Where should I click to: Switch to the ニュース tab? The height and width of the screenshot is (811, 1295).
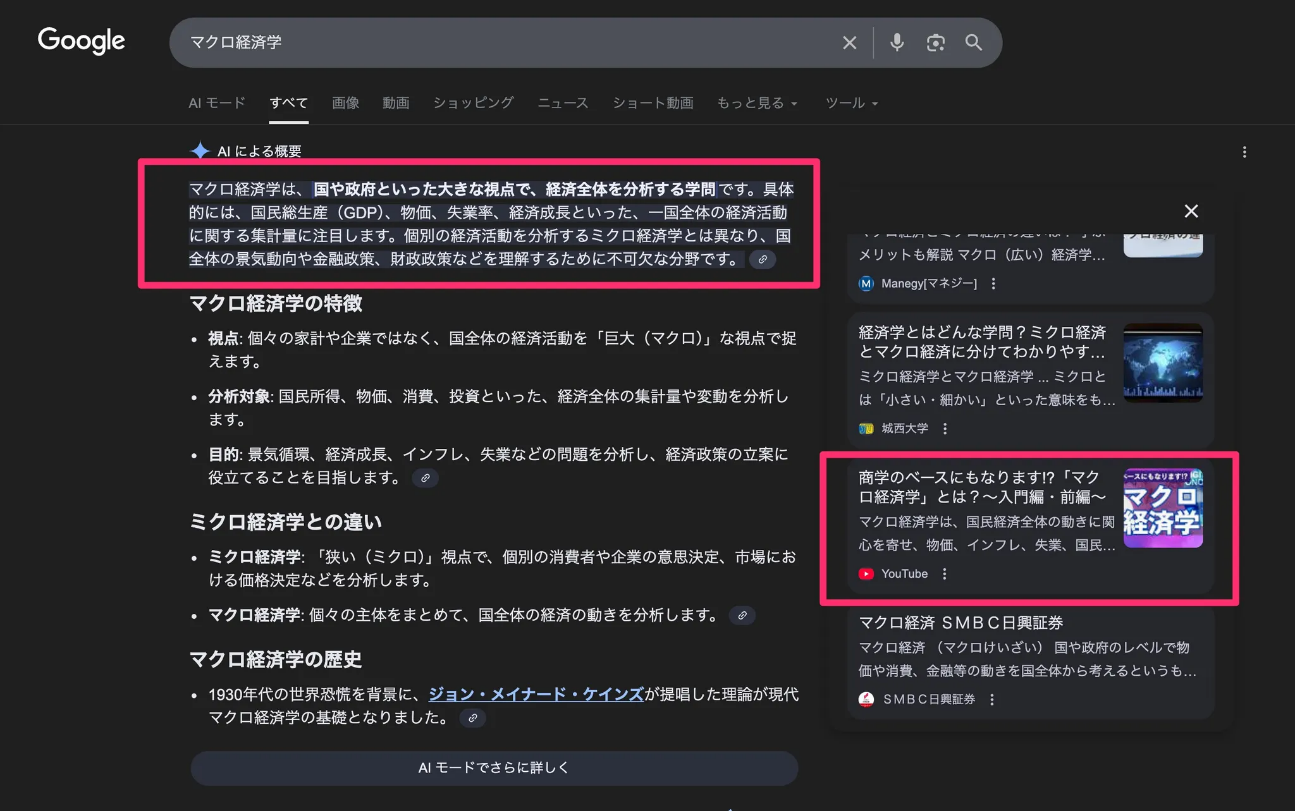click(x=562, y=103)
